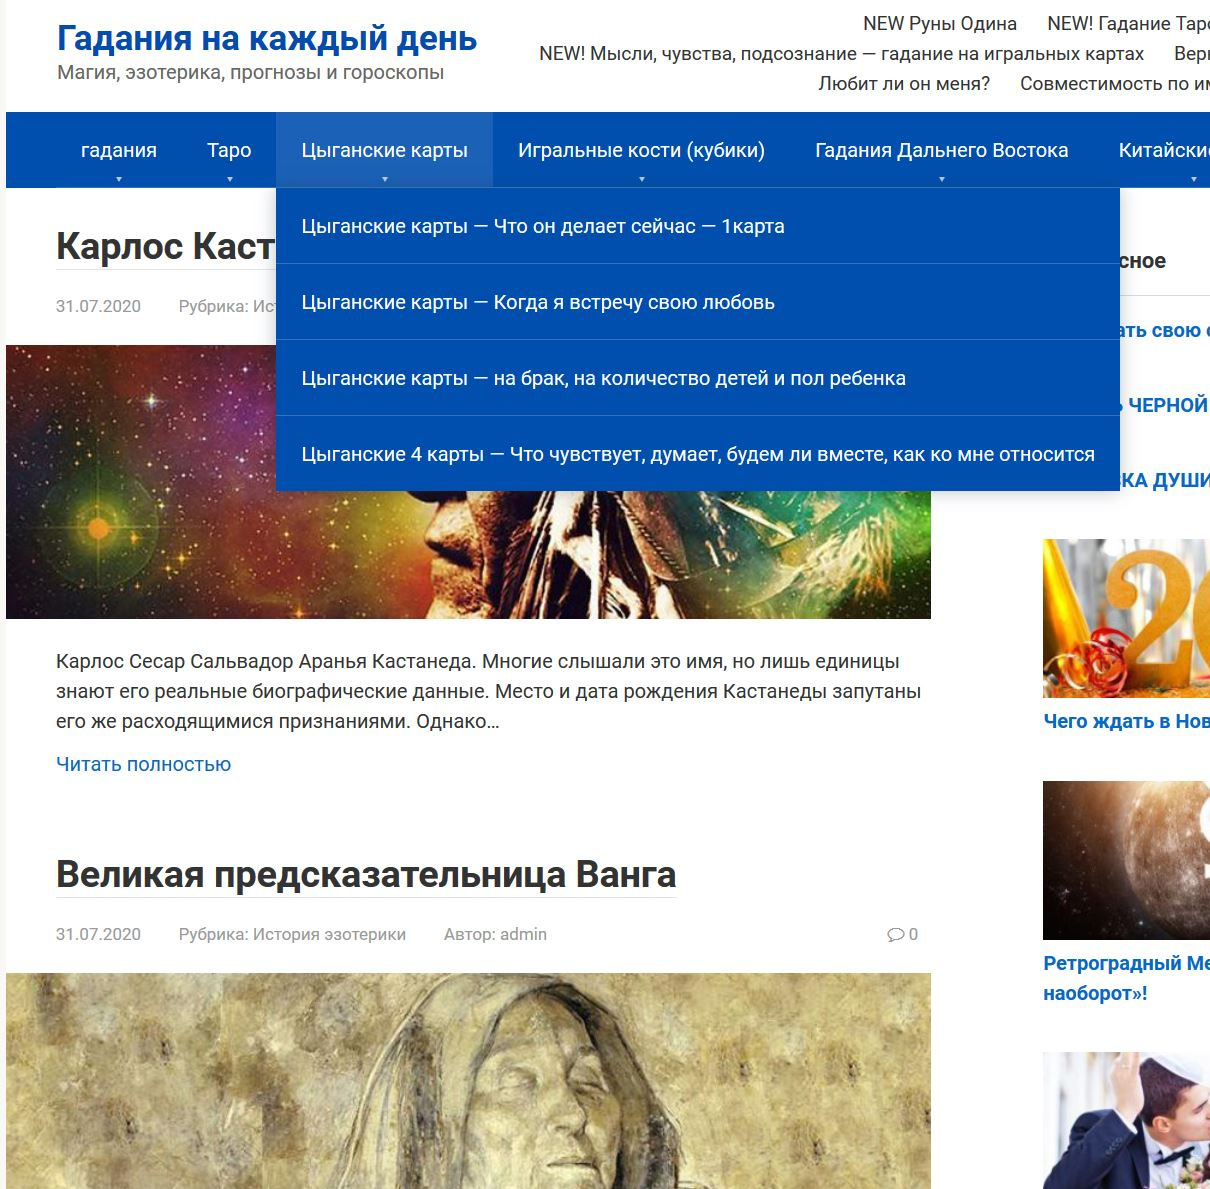This screenshot has height=1189, width=1210.
Task: Click 'Читать полностью' under the Кастанеда article
Action: [x=143, y=764]
